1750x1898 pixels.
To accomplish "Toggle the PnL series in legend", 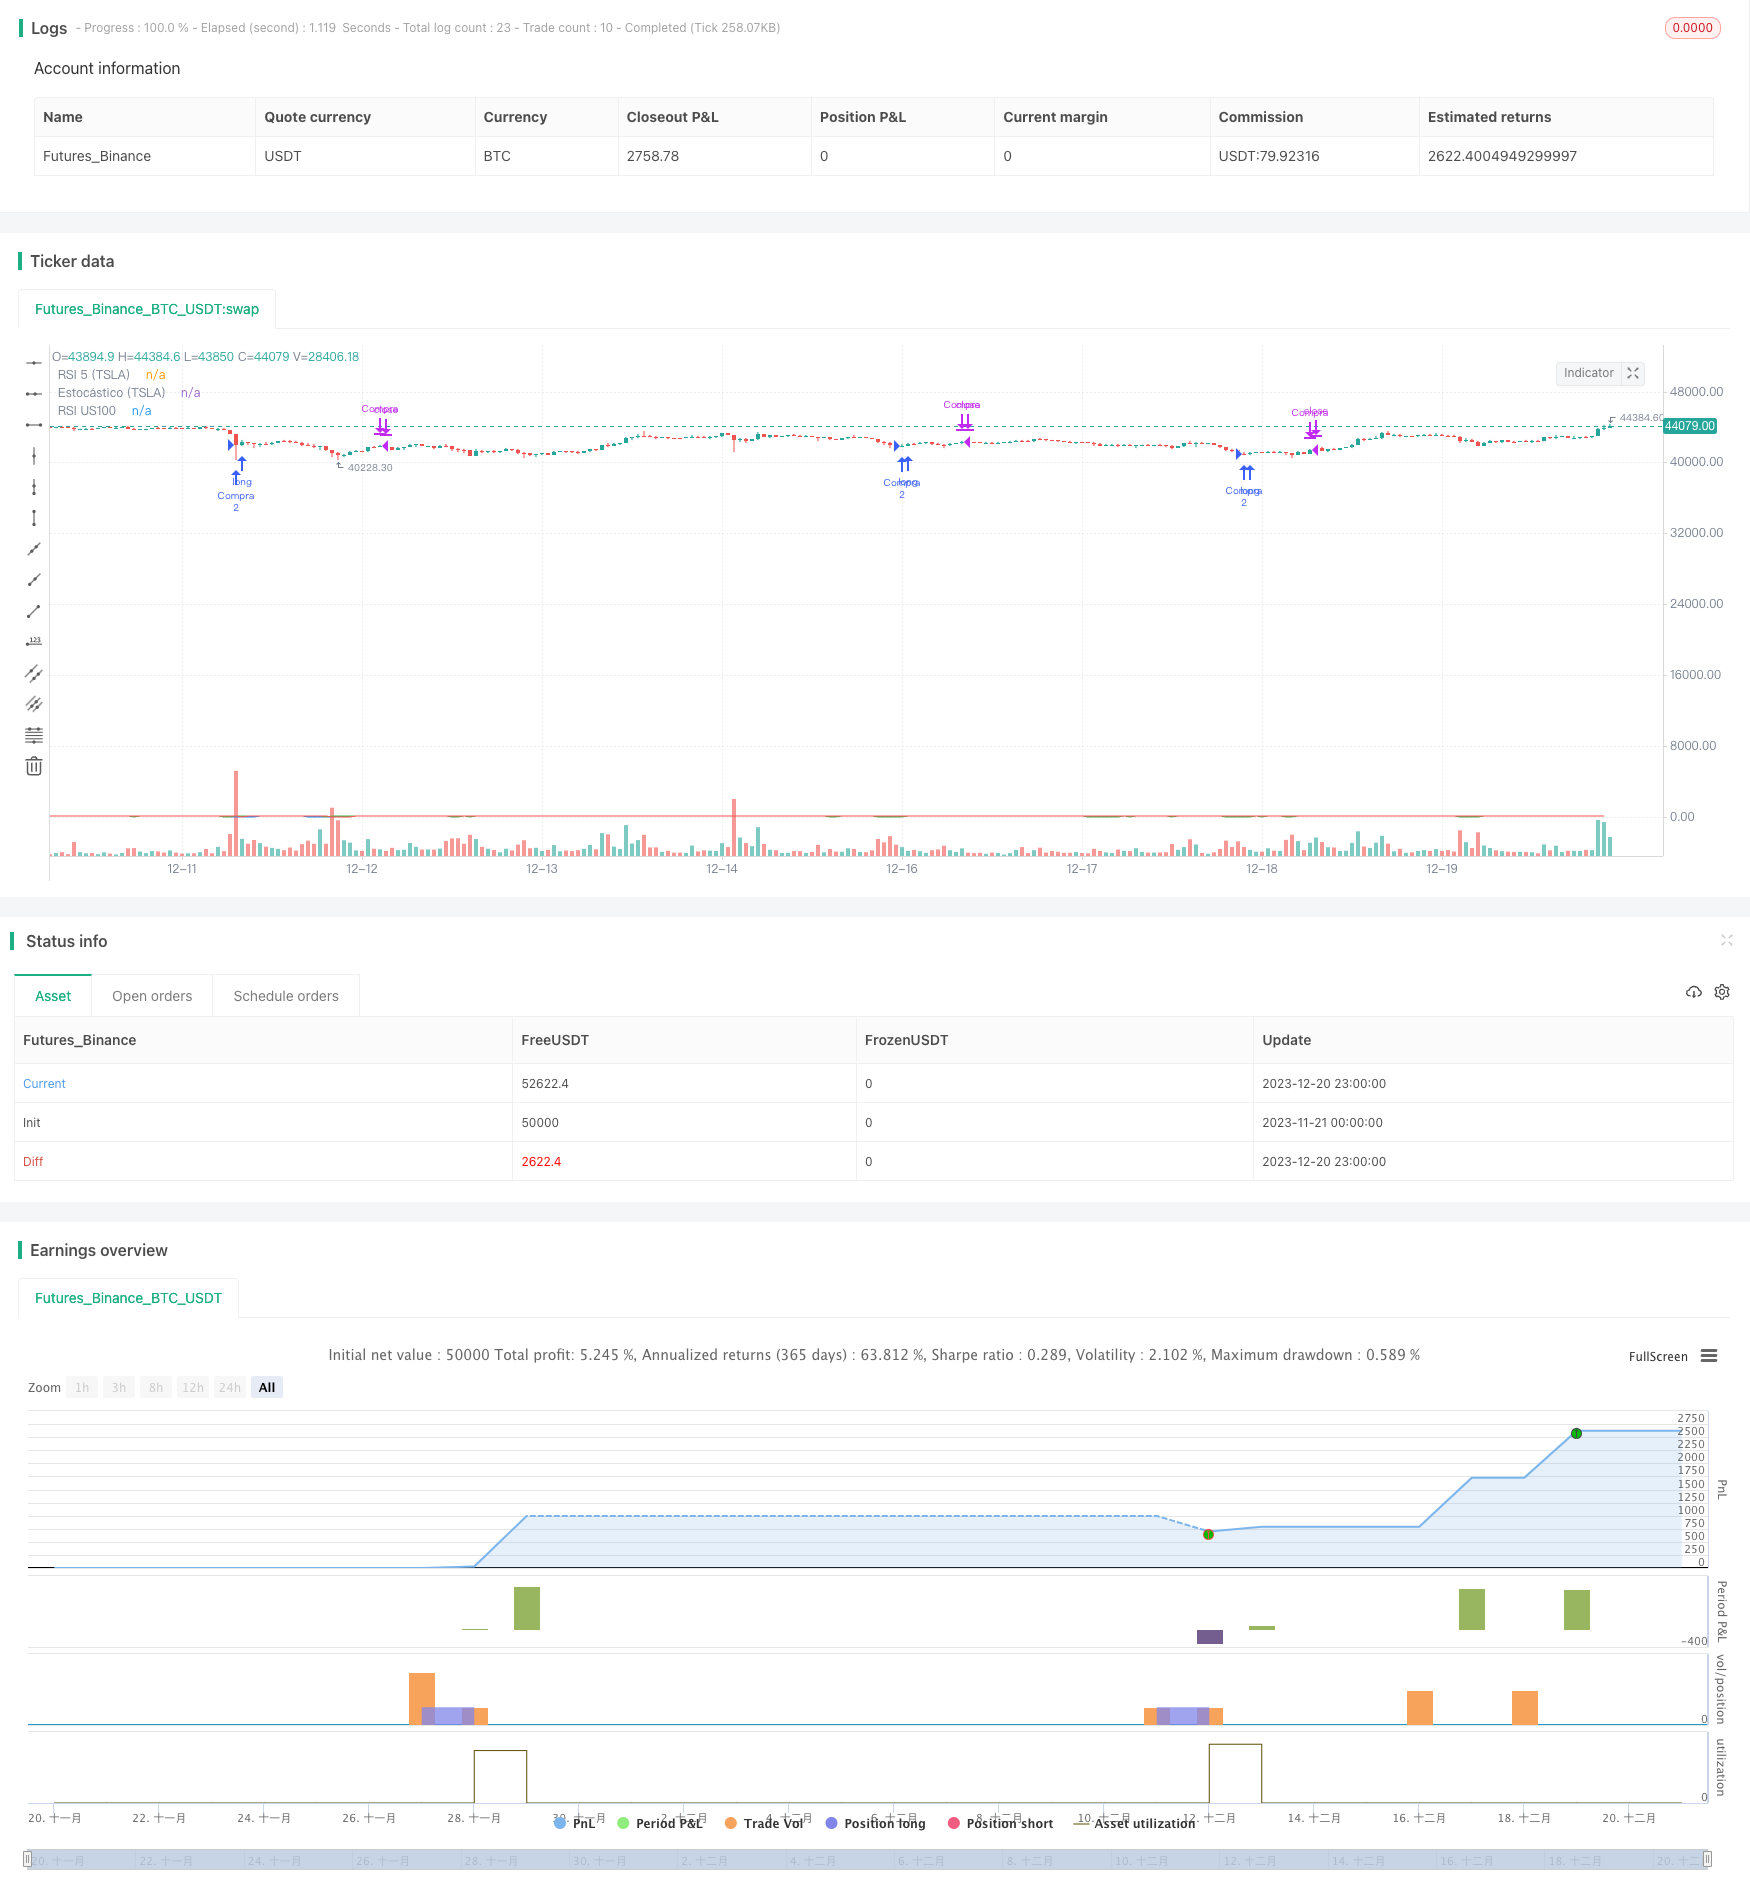I will coord(574,1823).
